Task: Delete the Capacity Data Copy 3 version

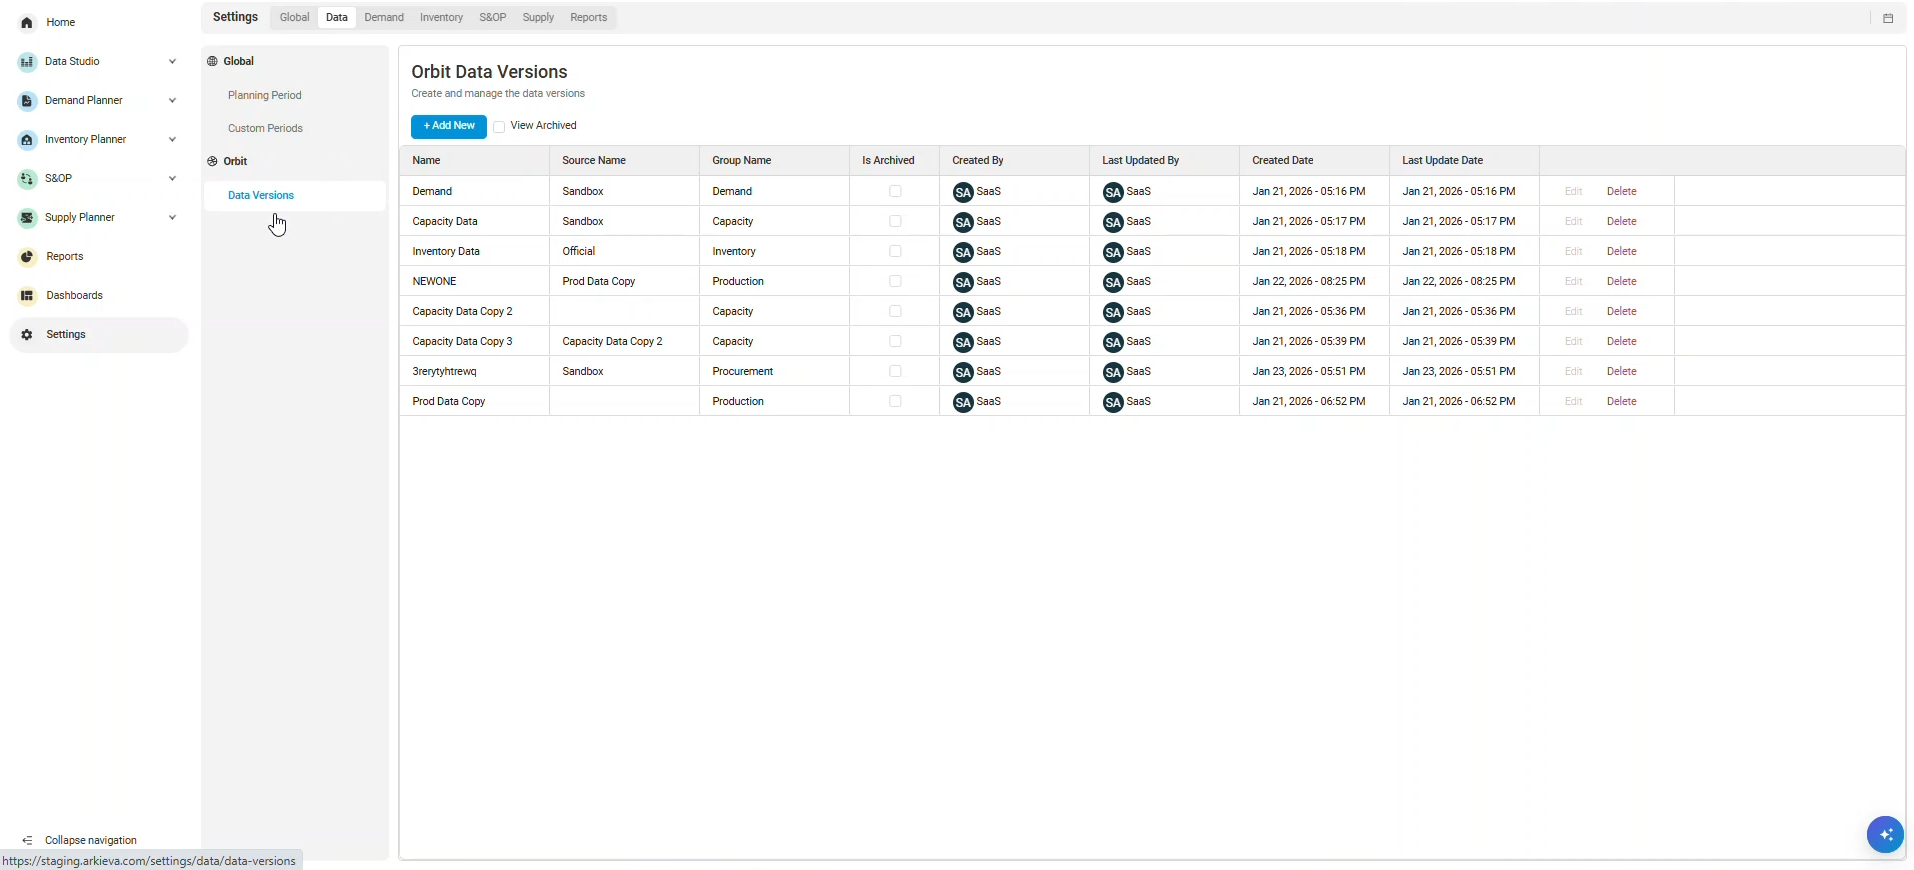Action: coord(1621,341)
